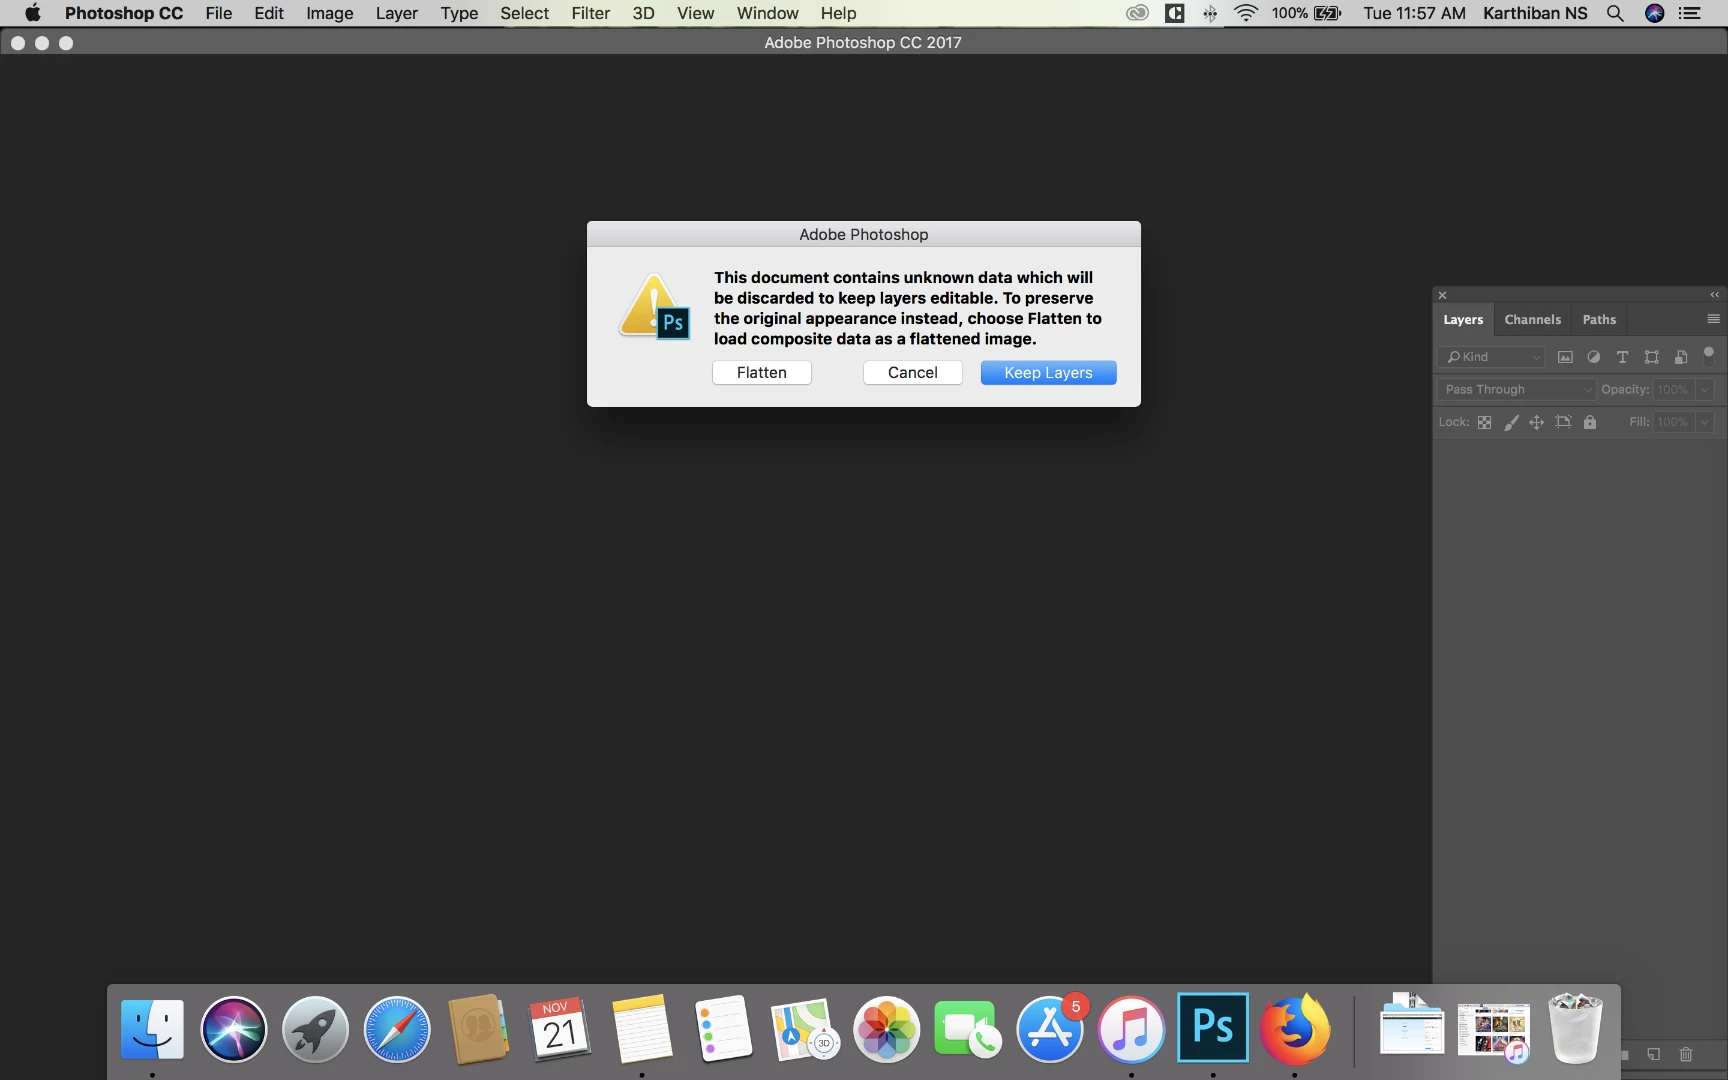1728x1080 pixels.
Task: Close the Layers panel group
Action: pyautogui.click(x=1442, y=295)
